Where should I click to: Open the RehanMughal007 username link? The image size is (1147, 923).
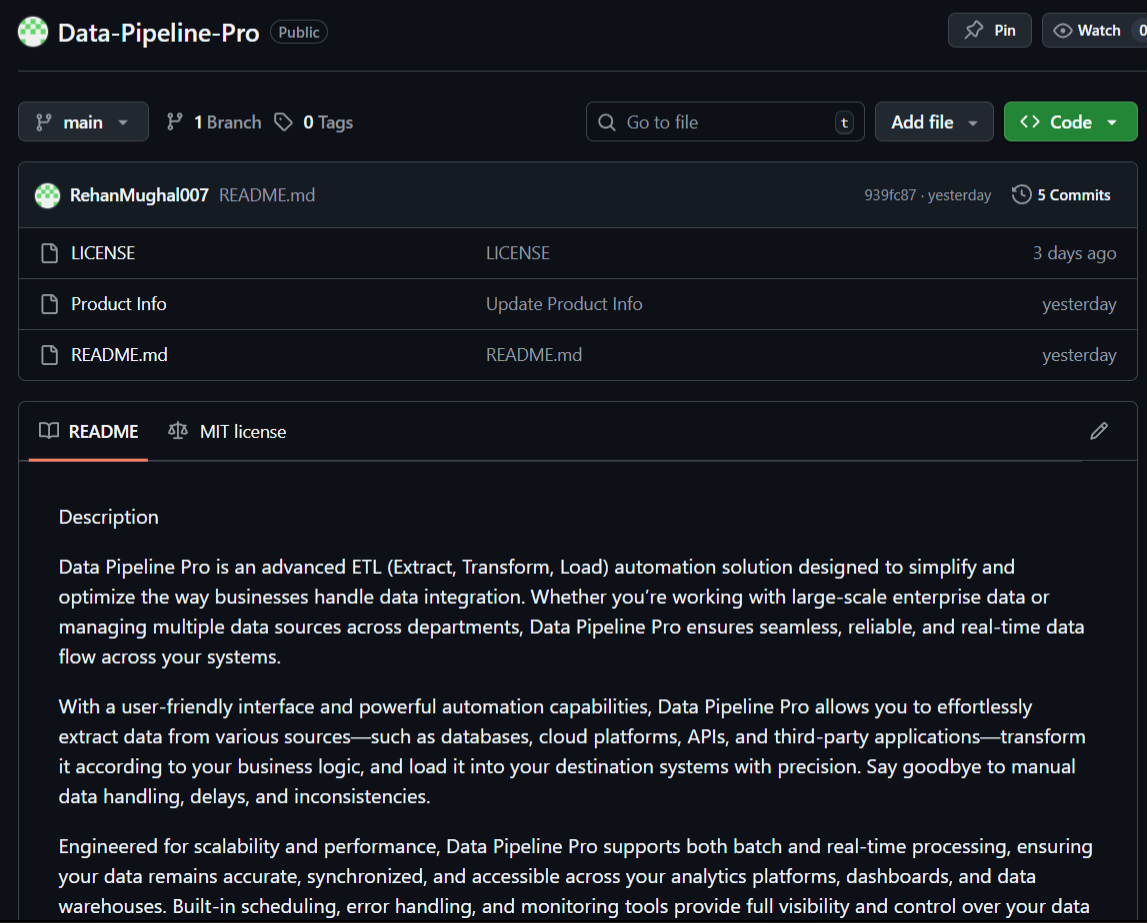tap(139, 195)
